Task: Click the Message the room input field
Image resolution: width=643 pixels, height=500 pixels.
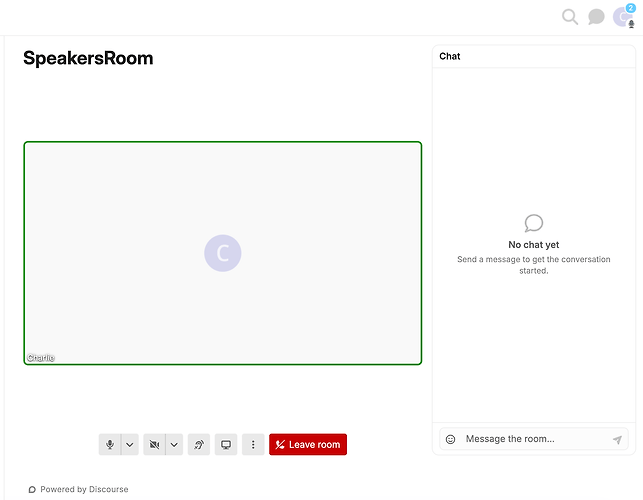Action: click(534, 439)
